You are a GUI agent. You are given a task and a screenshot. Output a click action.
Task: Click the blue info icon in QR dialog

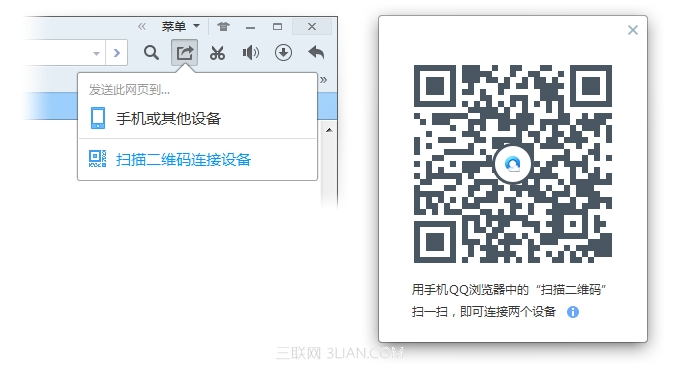click(573, 312)
